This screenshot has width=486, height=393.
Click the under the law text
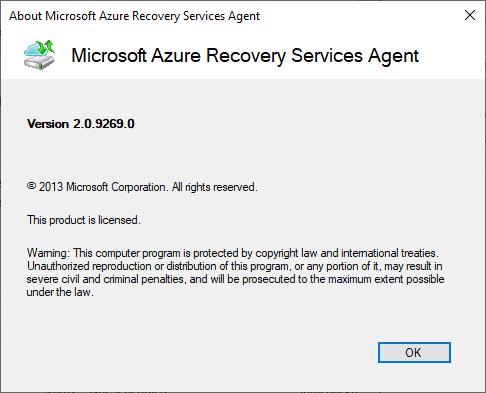point(60,292)
